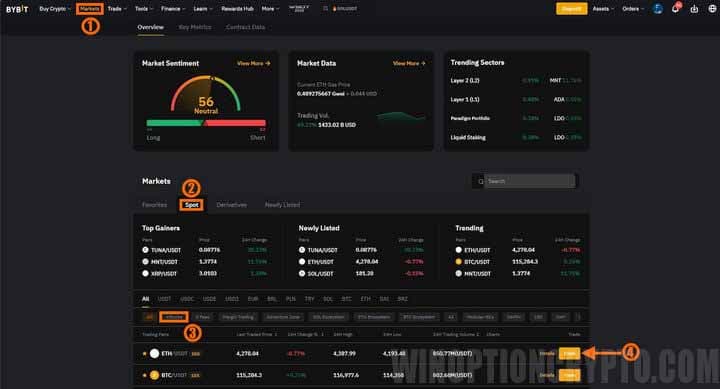720x389 pixels.
Task: Click the Deposit button
Action: [571, 9]
